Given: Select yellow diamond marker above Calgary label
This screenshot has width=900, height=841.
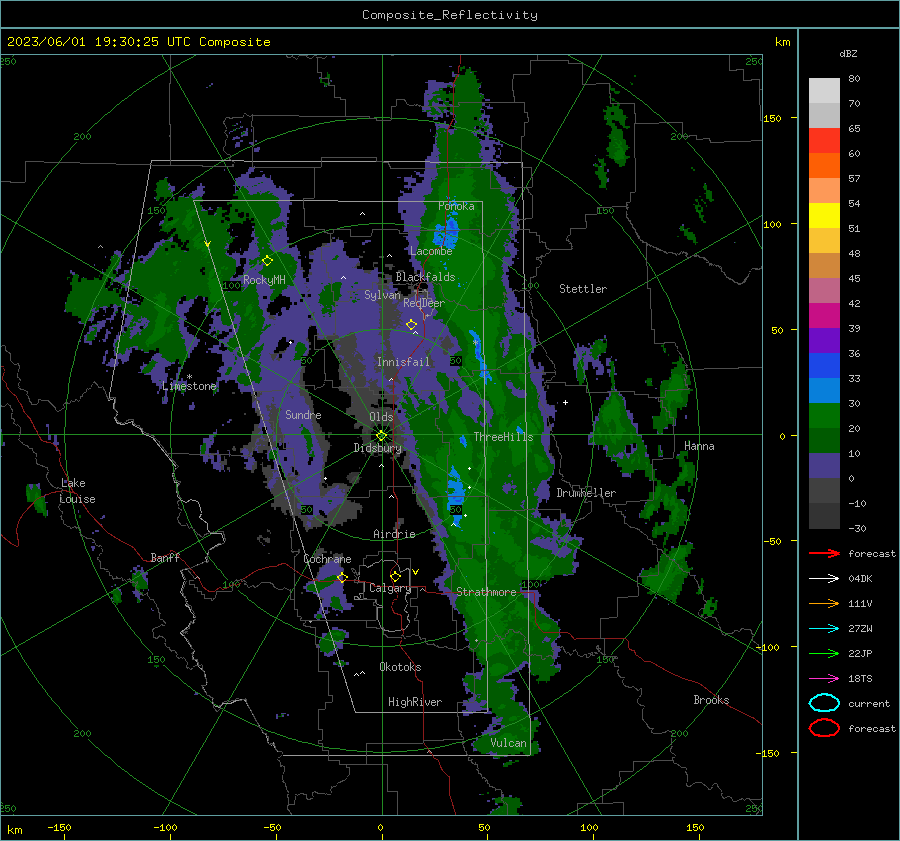Looking at the screenshot, I should tap(395, 576).
